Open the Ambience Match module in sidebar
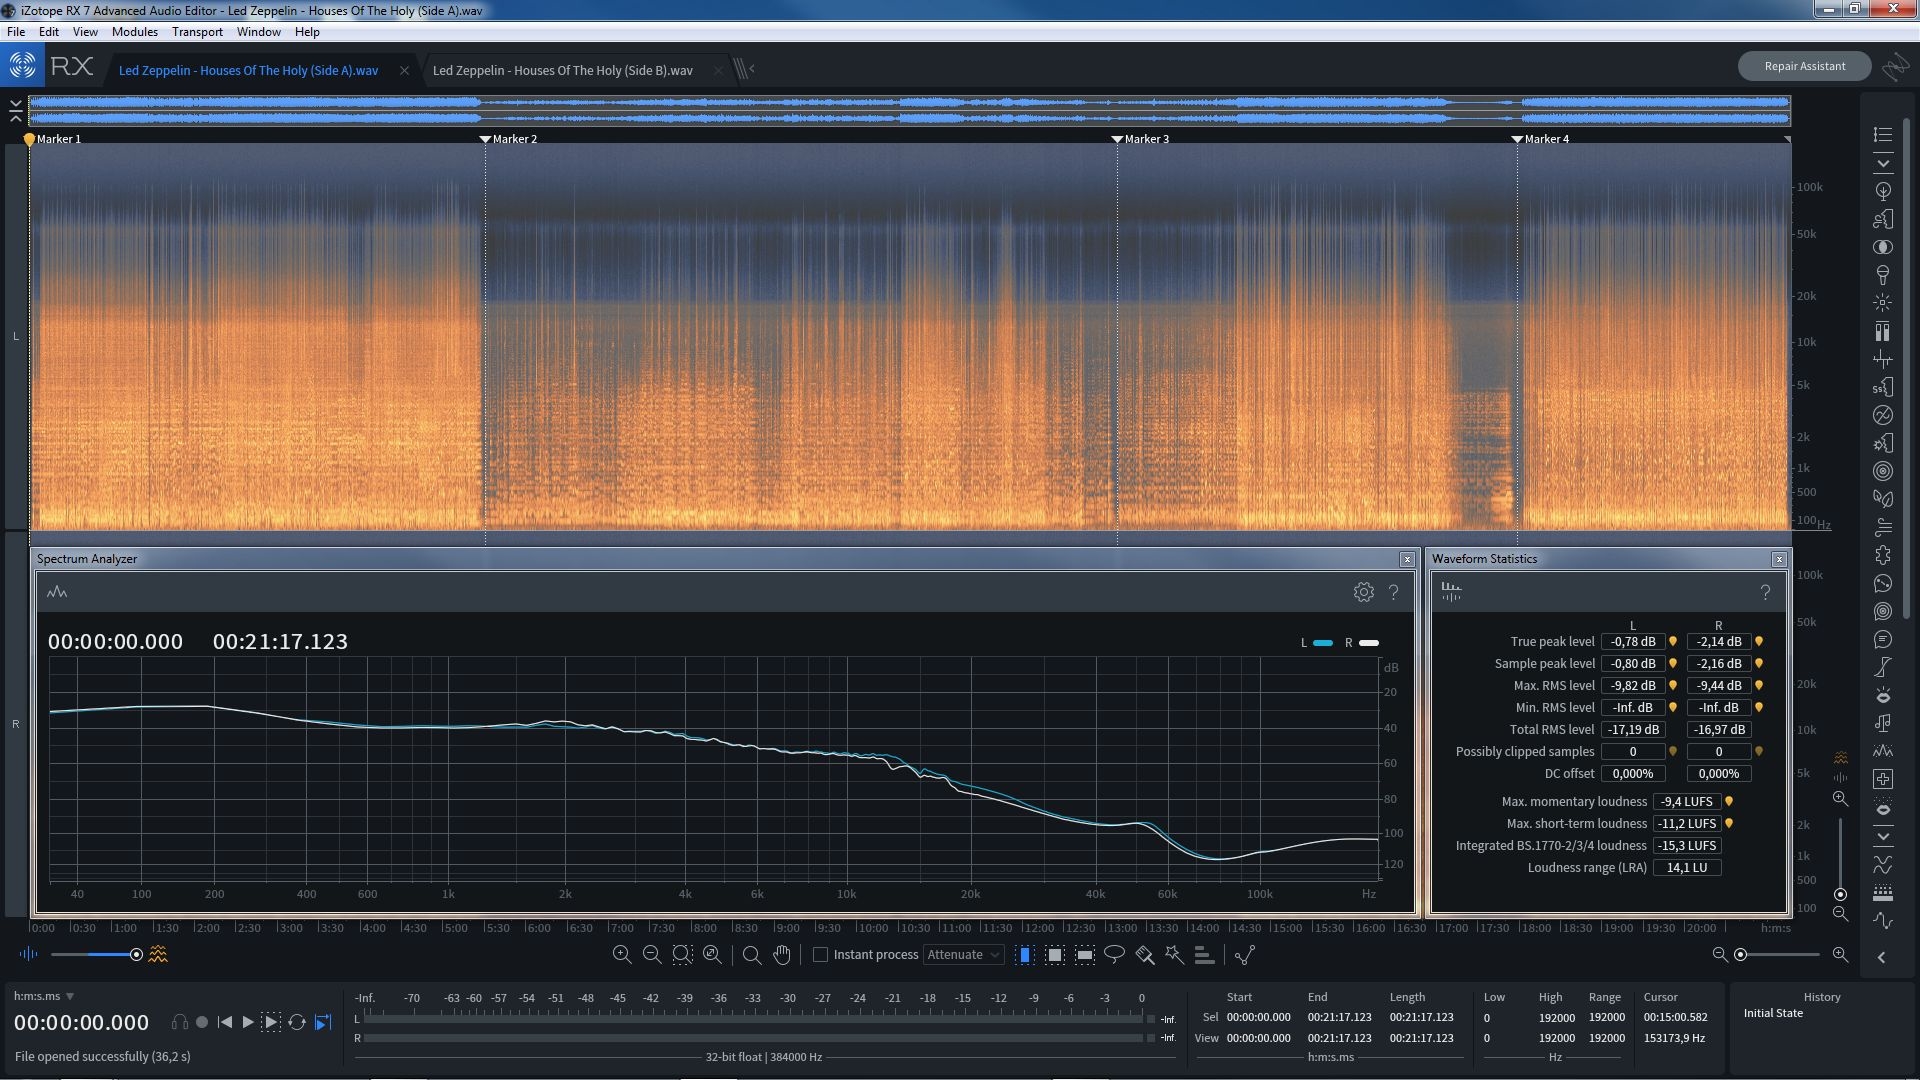1920x1080 pixels. coord(1883,191)
